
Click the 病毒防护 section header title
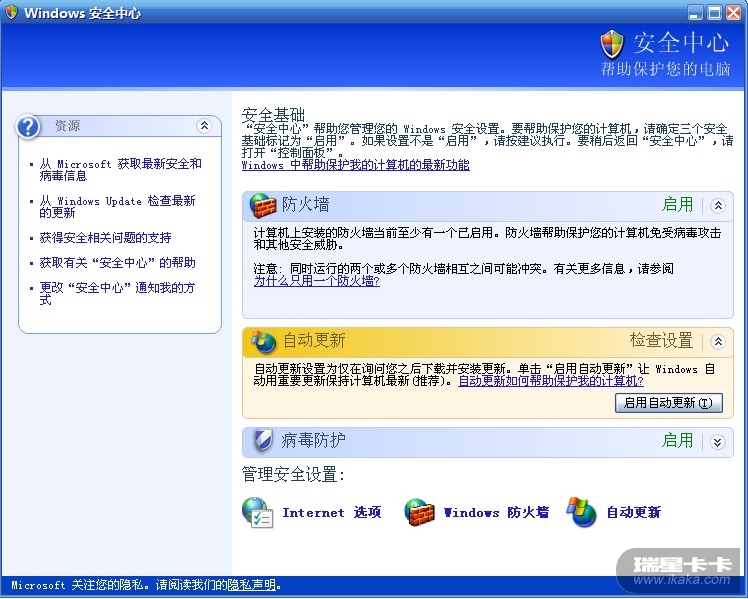pos(313,440)
